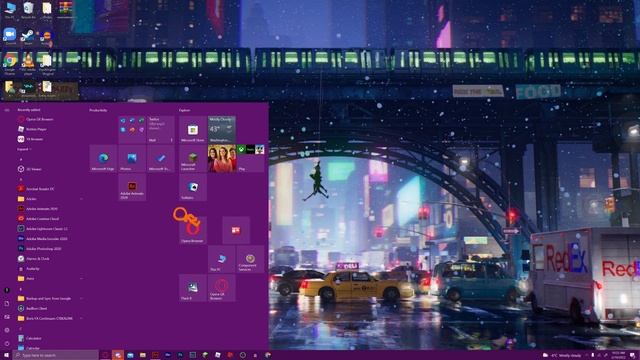
Task: Open the Photos tile
Action: click(x=132, y=158)
